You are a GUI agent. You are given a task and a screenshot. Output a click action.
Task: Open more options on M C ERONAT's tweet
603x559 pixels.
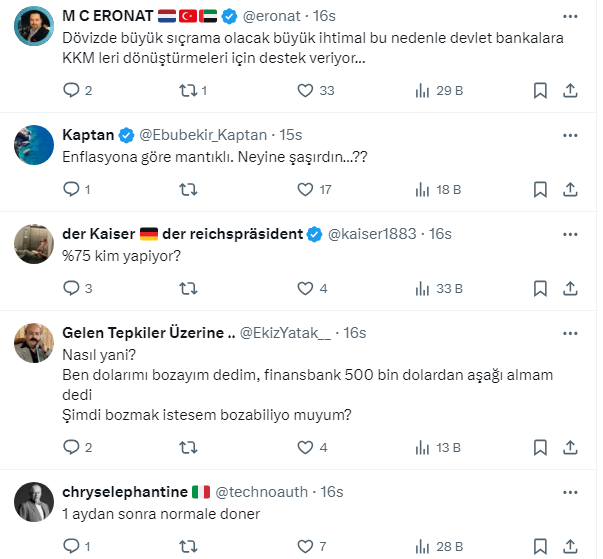(569, 17)
